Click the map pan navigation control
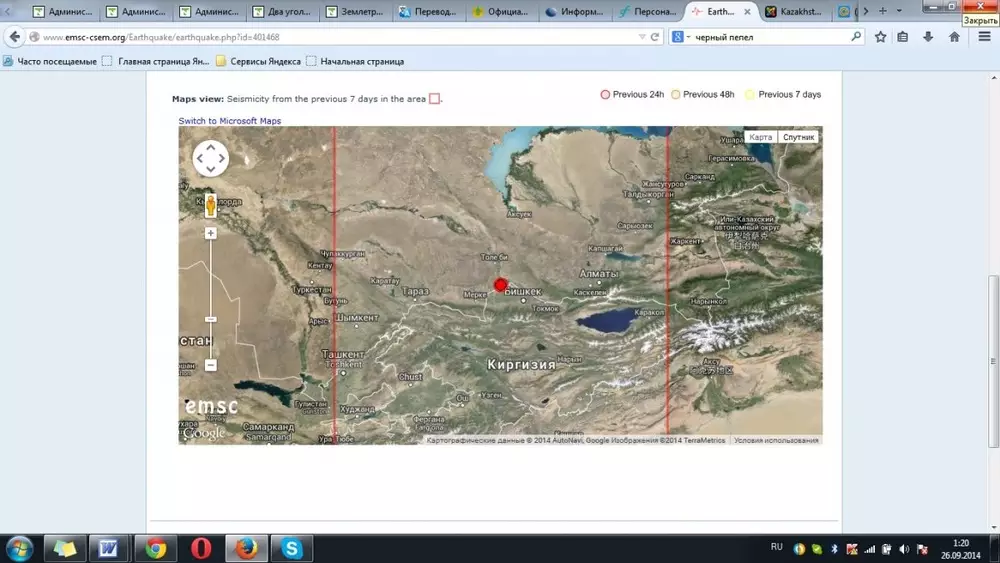The width and height of the screenshot is (1000, 563). click(211, 158)
